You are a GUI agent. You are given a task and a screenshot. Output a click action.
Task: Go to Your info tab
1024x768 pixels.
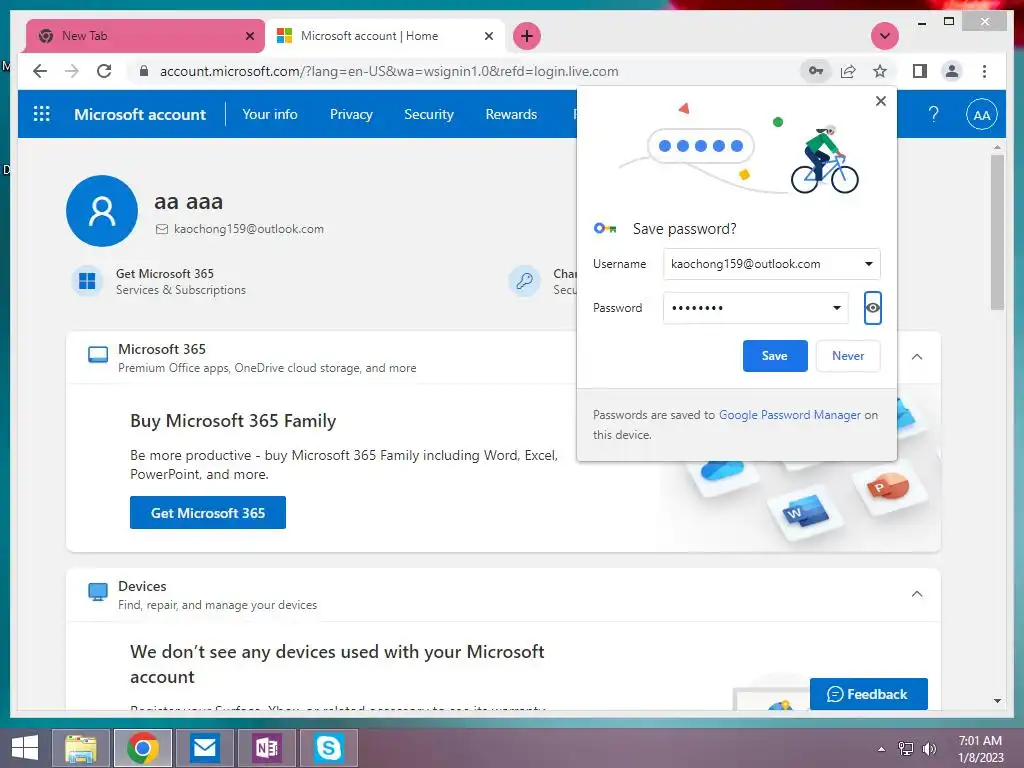point(270,114)
